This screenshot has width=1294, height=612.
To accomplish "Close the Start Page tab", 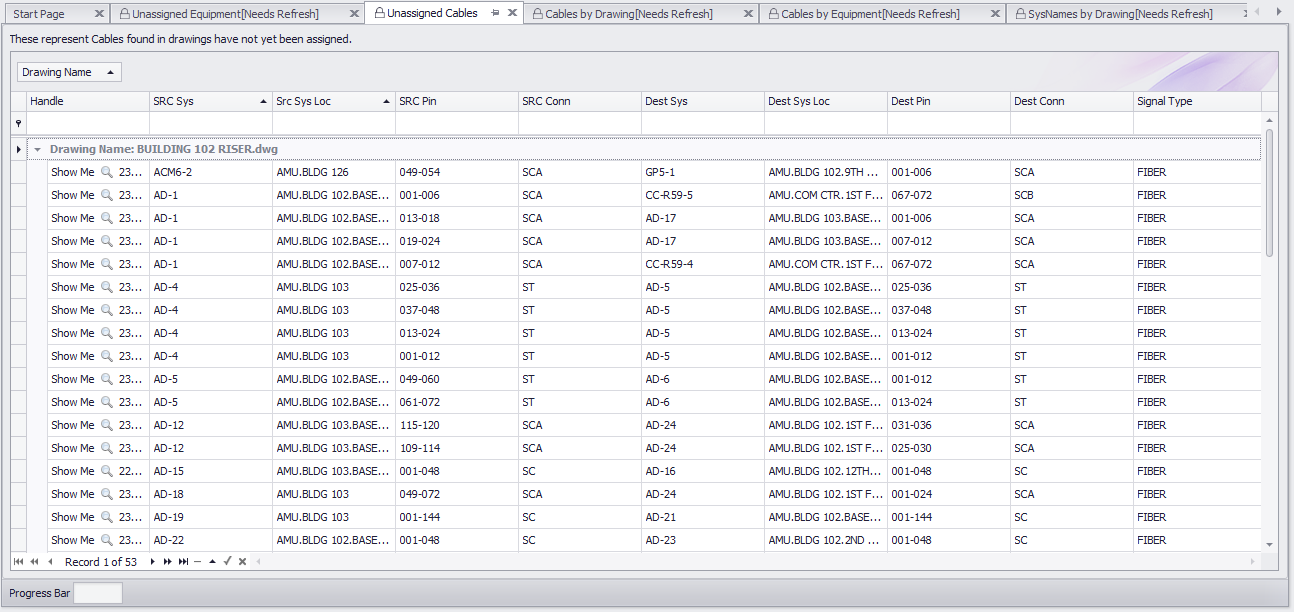I will point(98,14).
